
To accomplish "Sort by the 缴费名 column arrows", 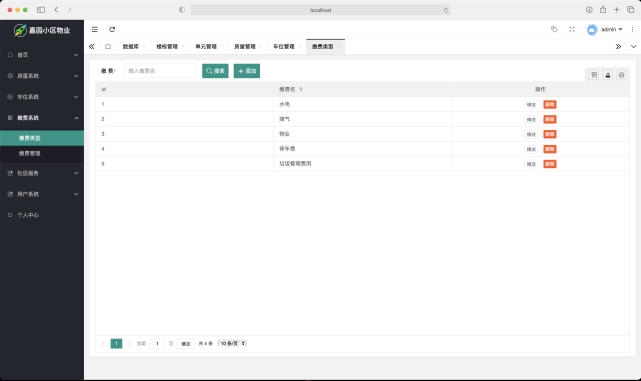I will coord(301,89).
